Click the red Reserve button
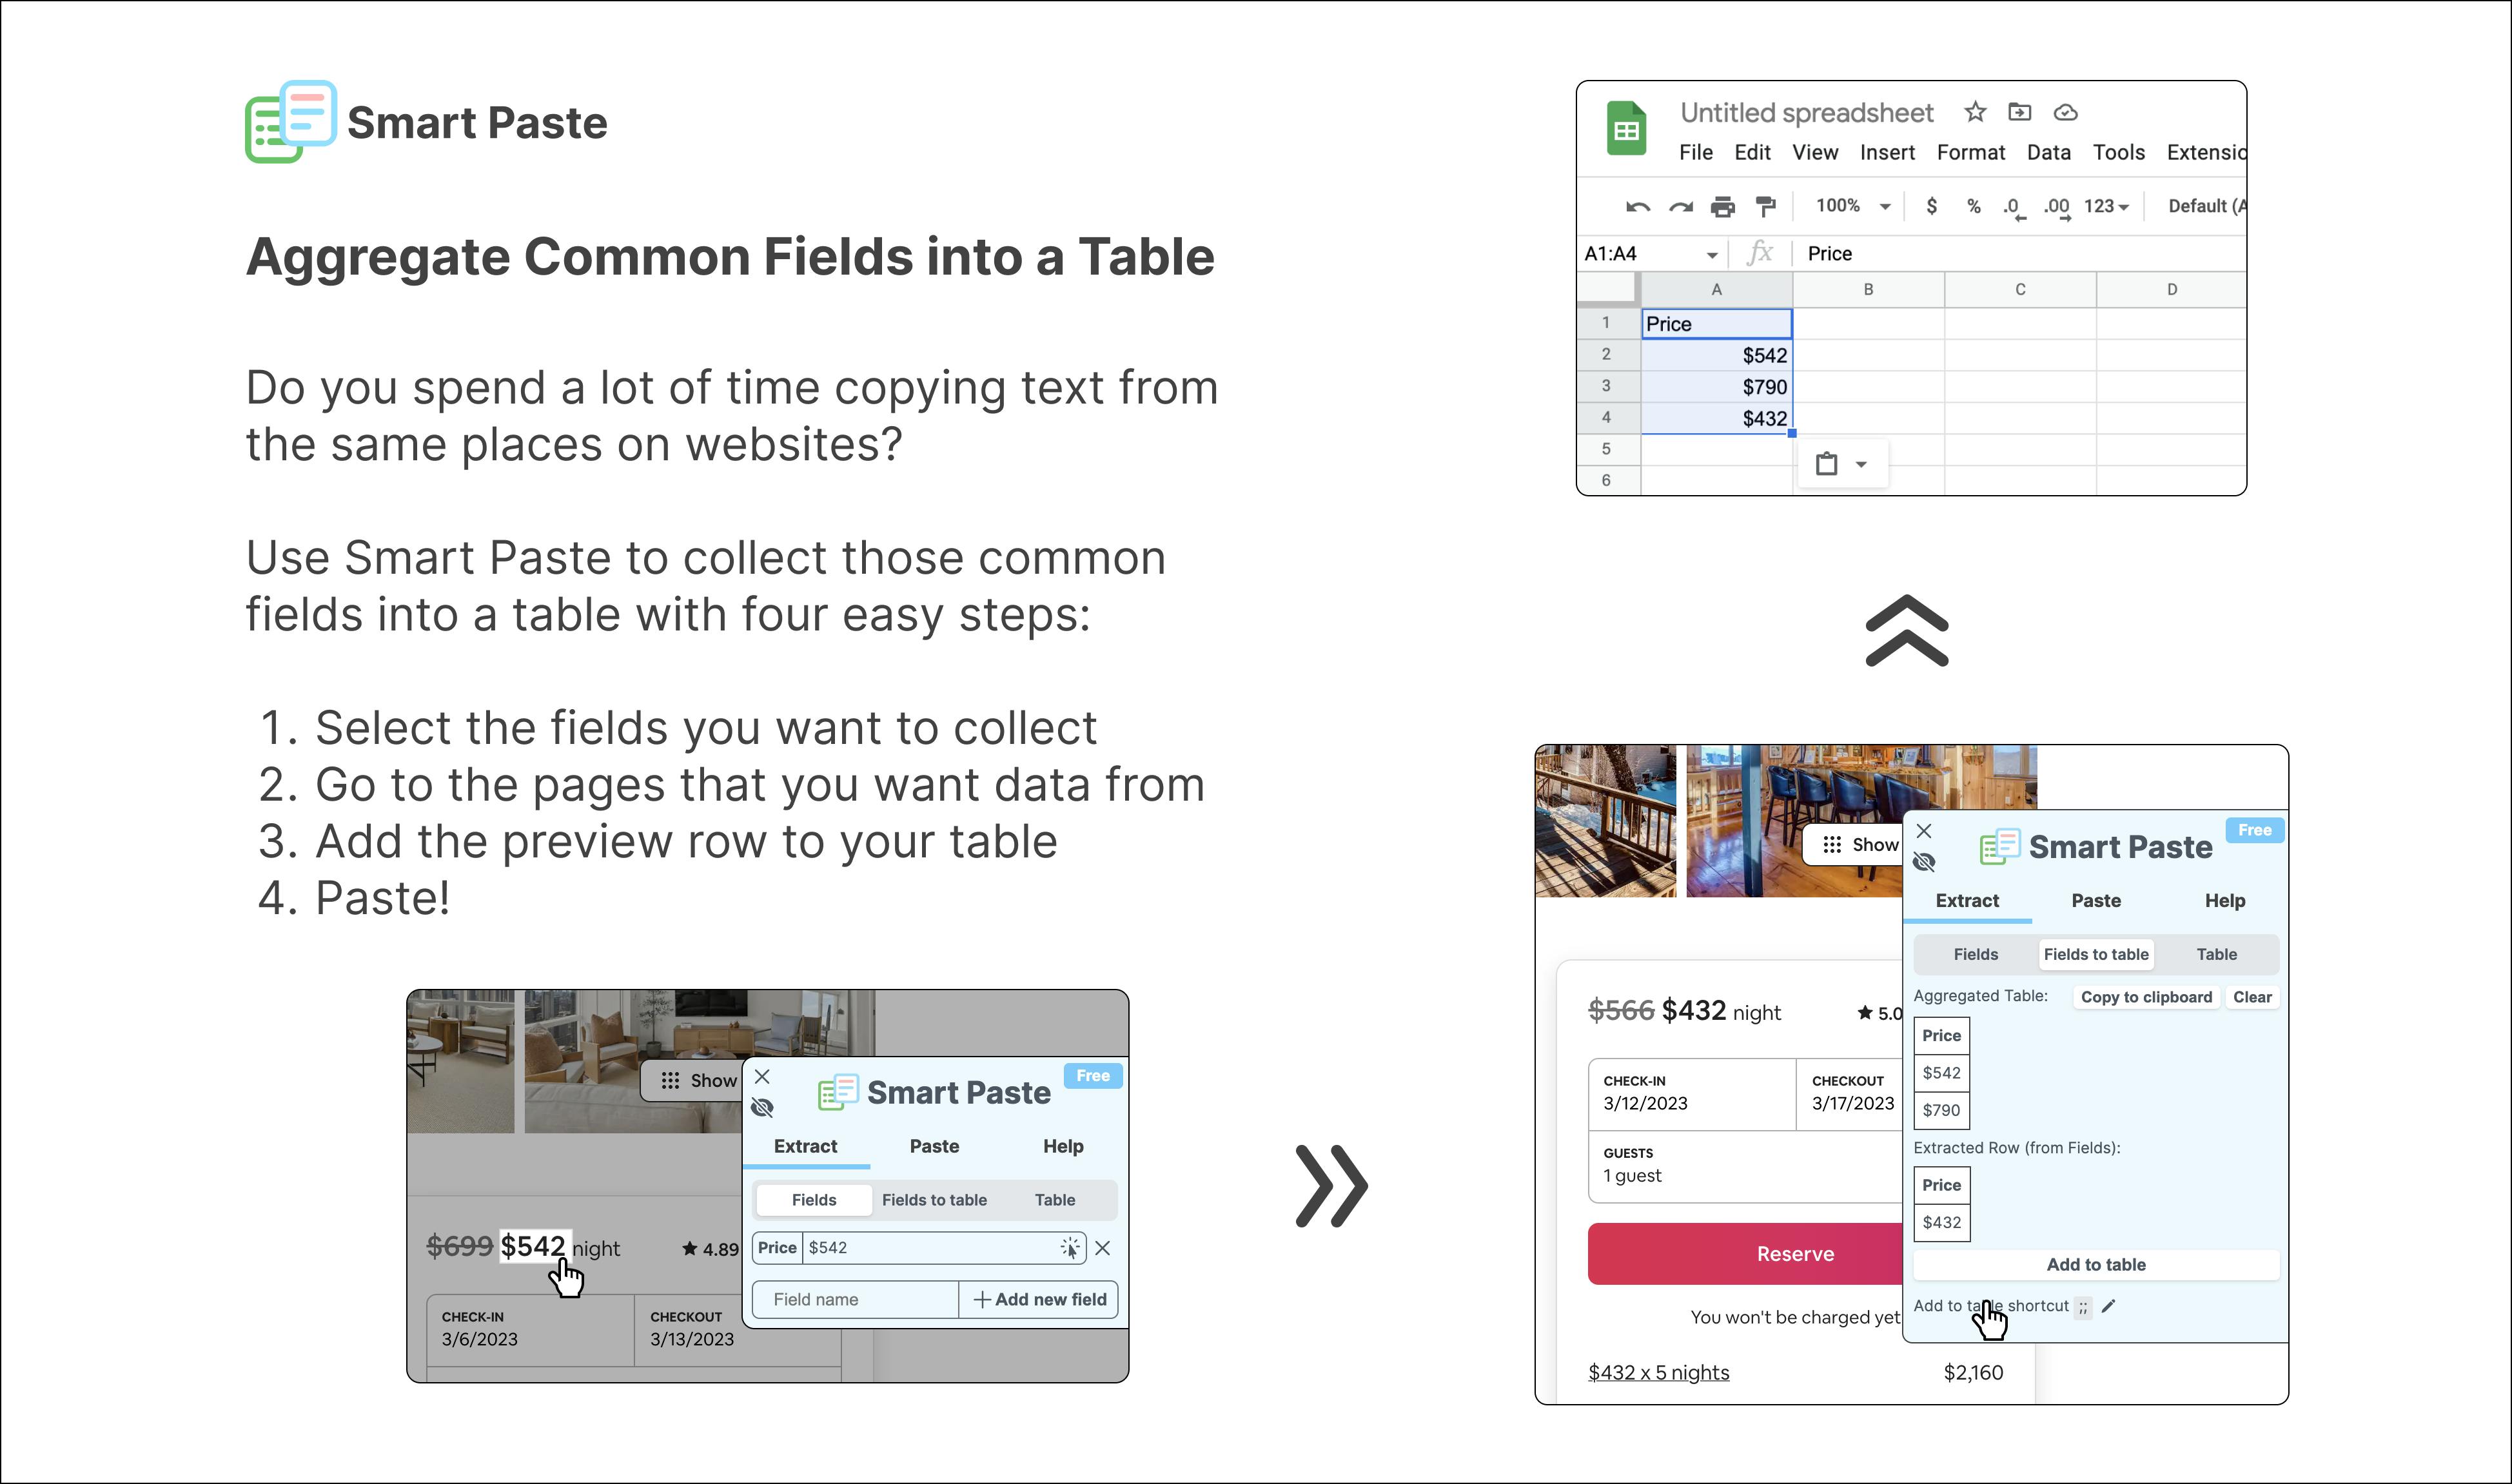The height and width of the screenshot is (1484, 2512). pyautogui.click(x=1745, y=1254)
